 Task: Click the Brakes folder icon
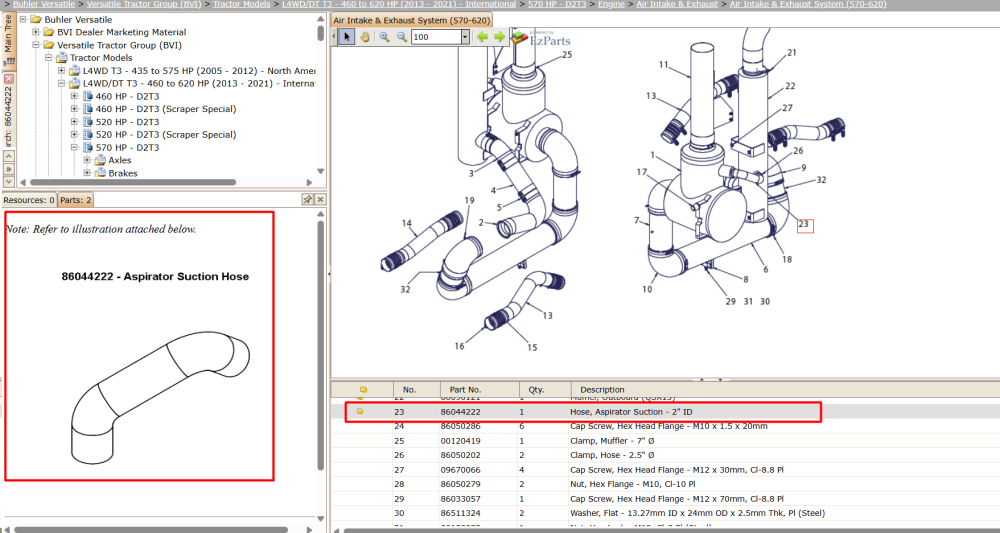(100, 173)
